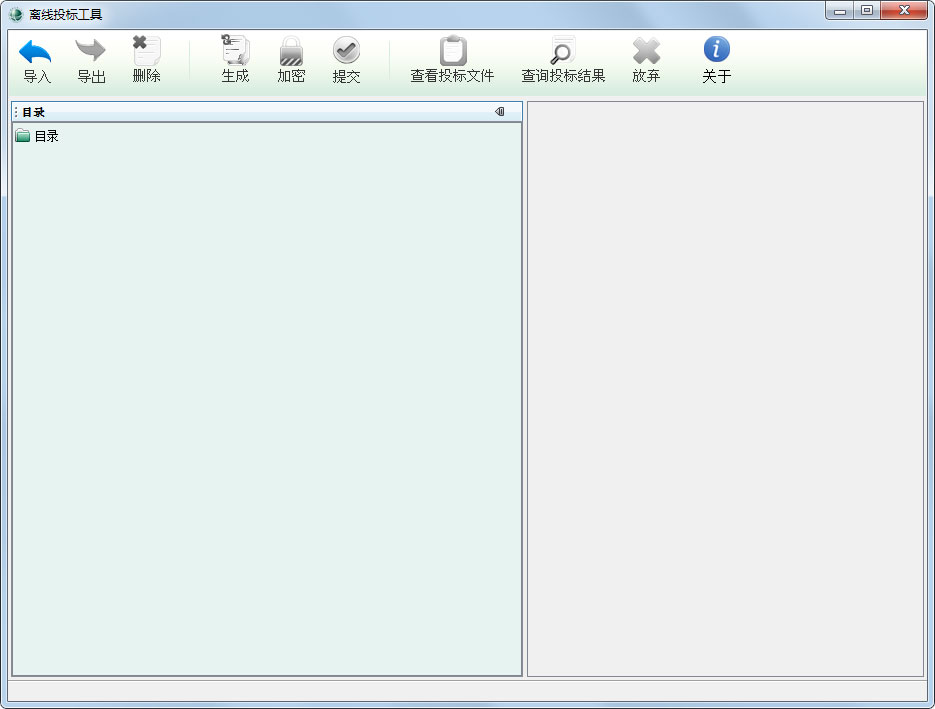This screenshot has height=709, width=935.
Task: Click the 删除 delete document icon
Action: click(x=147, y=51)
